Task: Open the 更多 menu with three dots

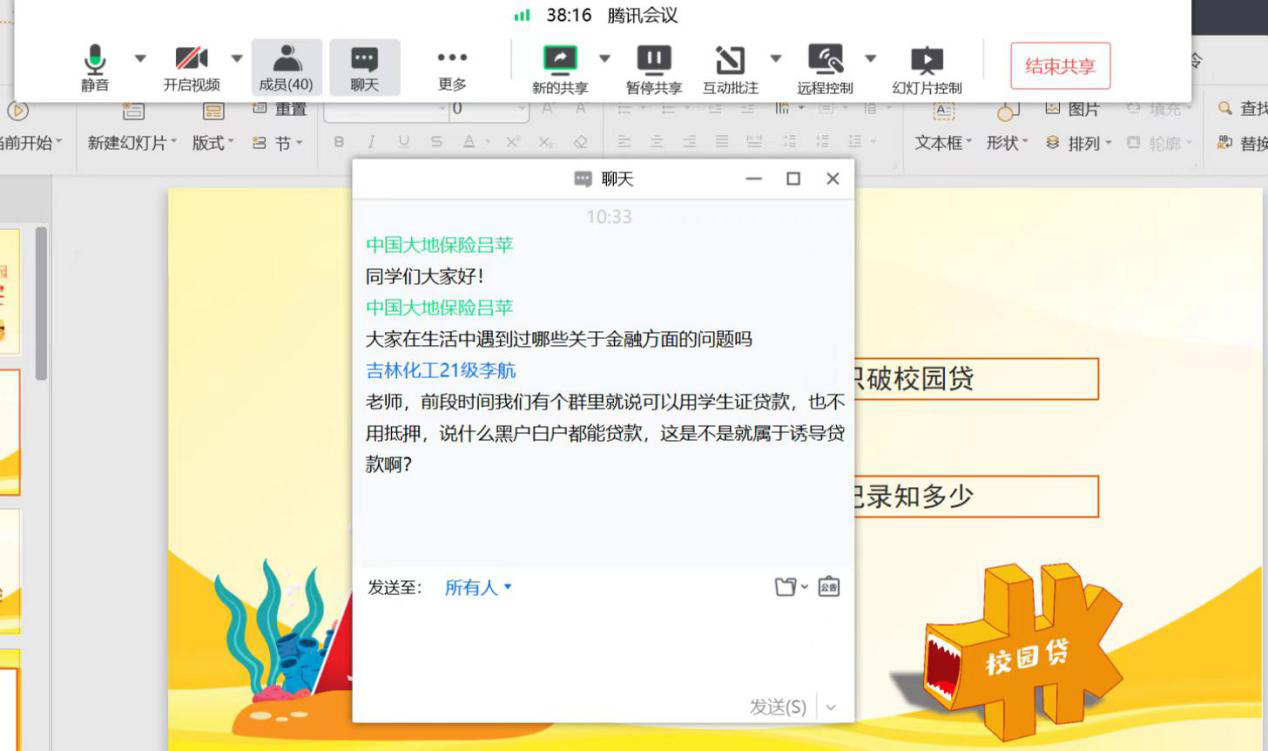Action: [x=452, y=68]
